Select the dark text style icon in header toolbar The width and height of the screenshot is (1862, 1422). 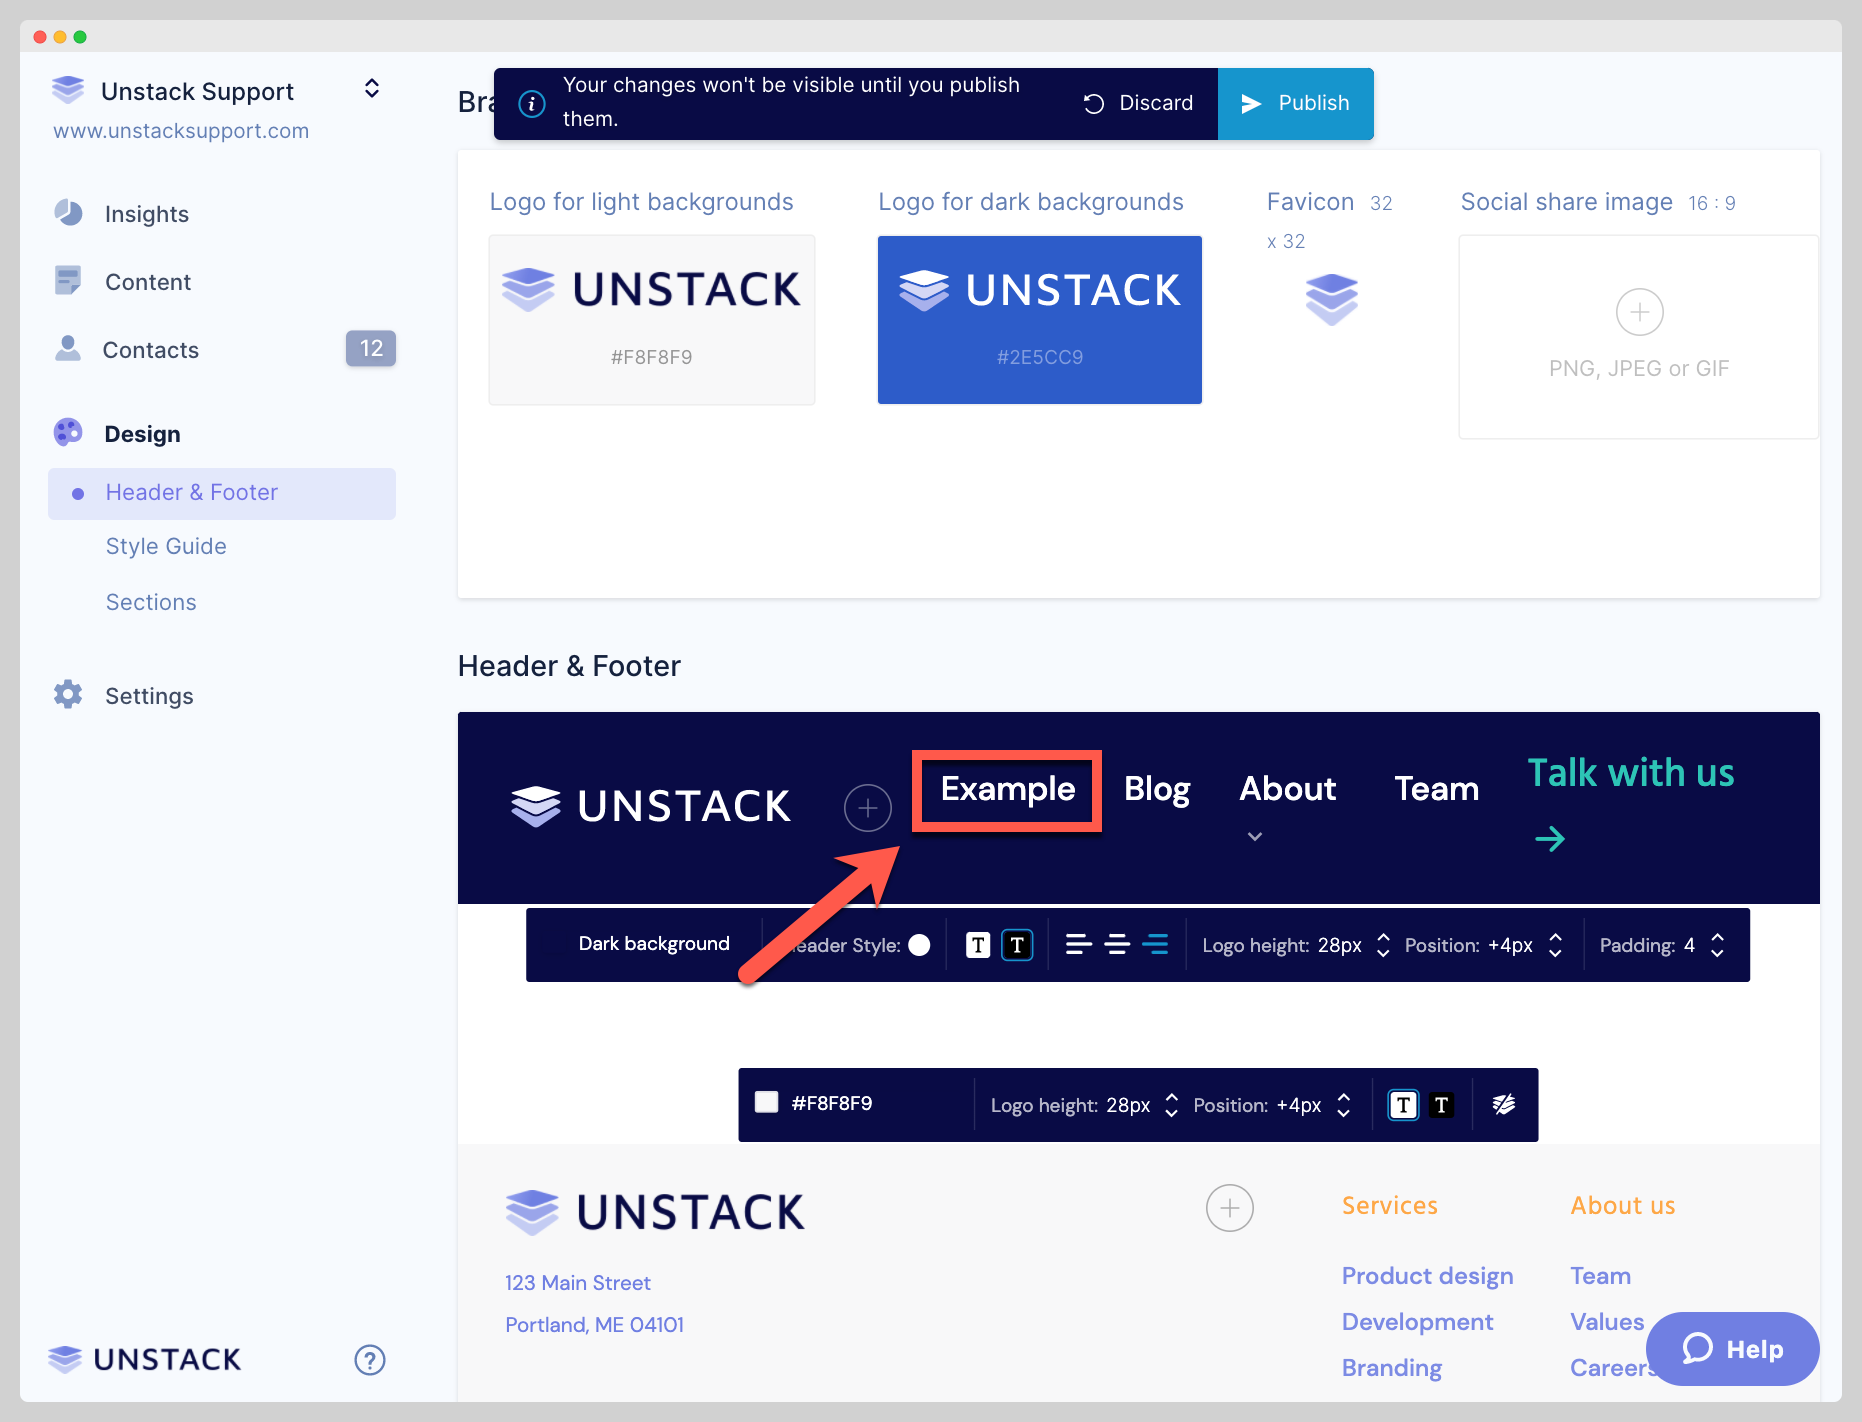tap(1017, 944)
